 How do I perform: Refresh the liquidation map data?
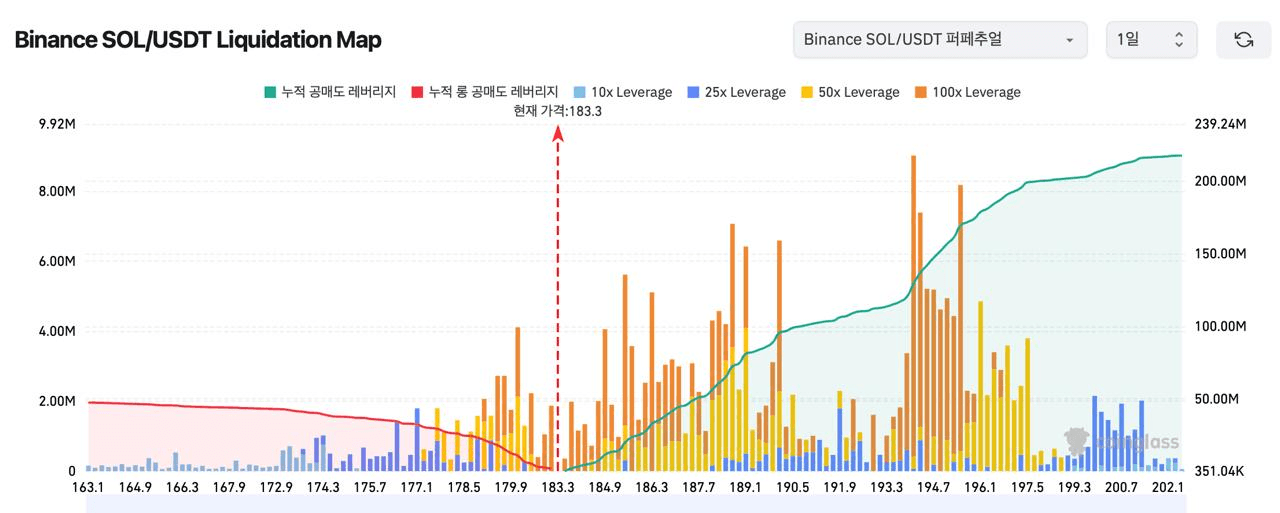click(x=1243, y=40)
